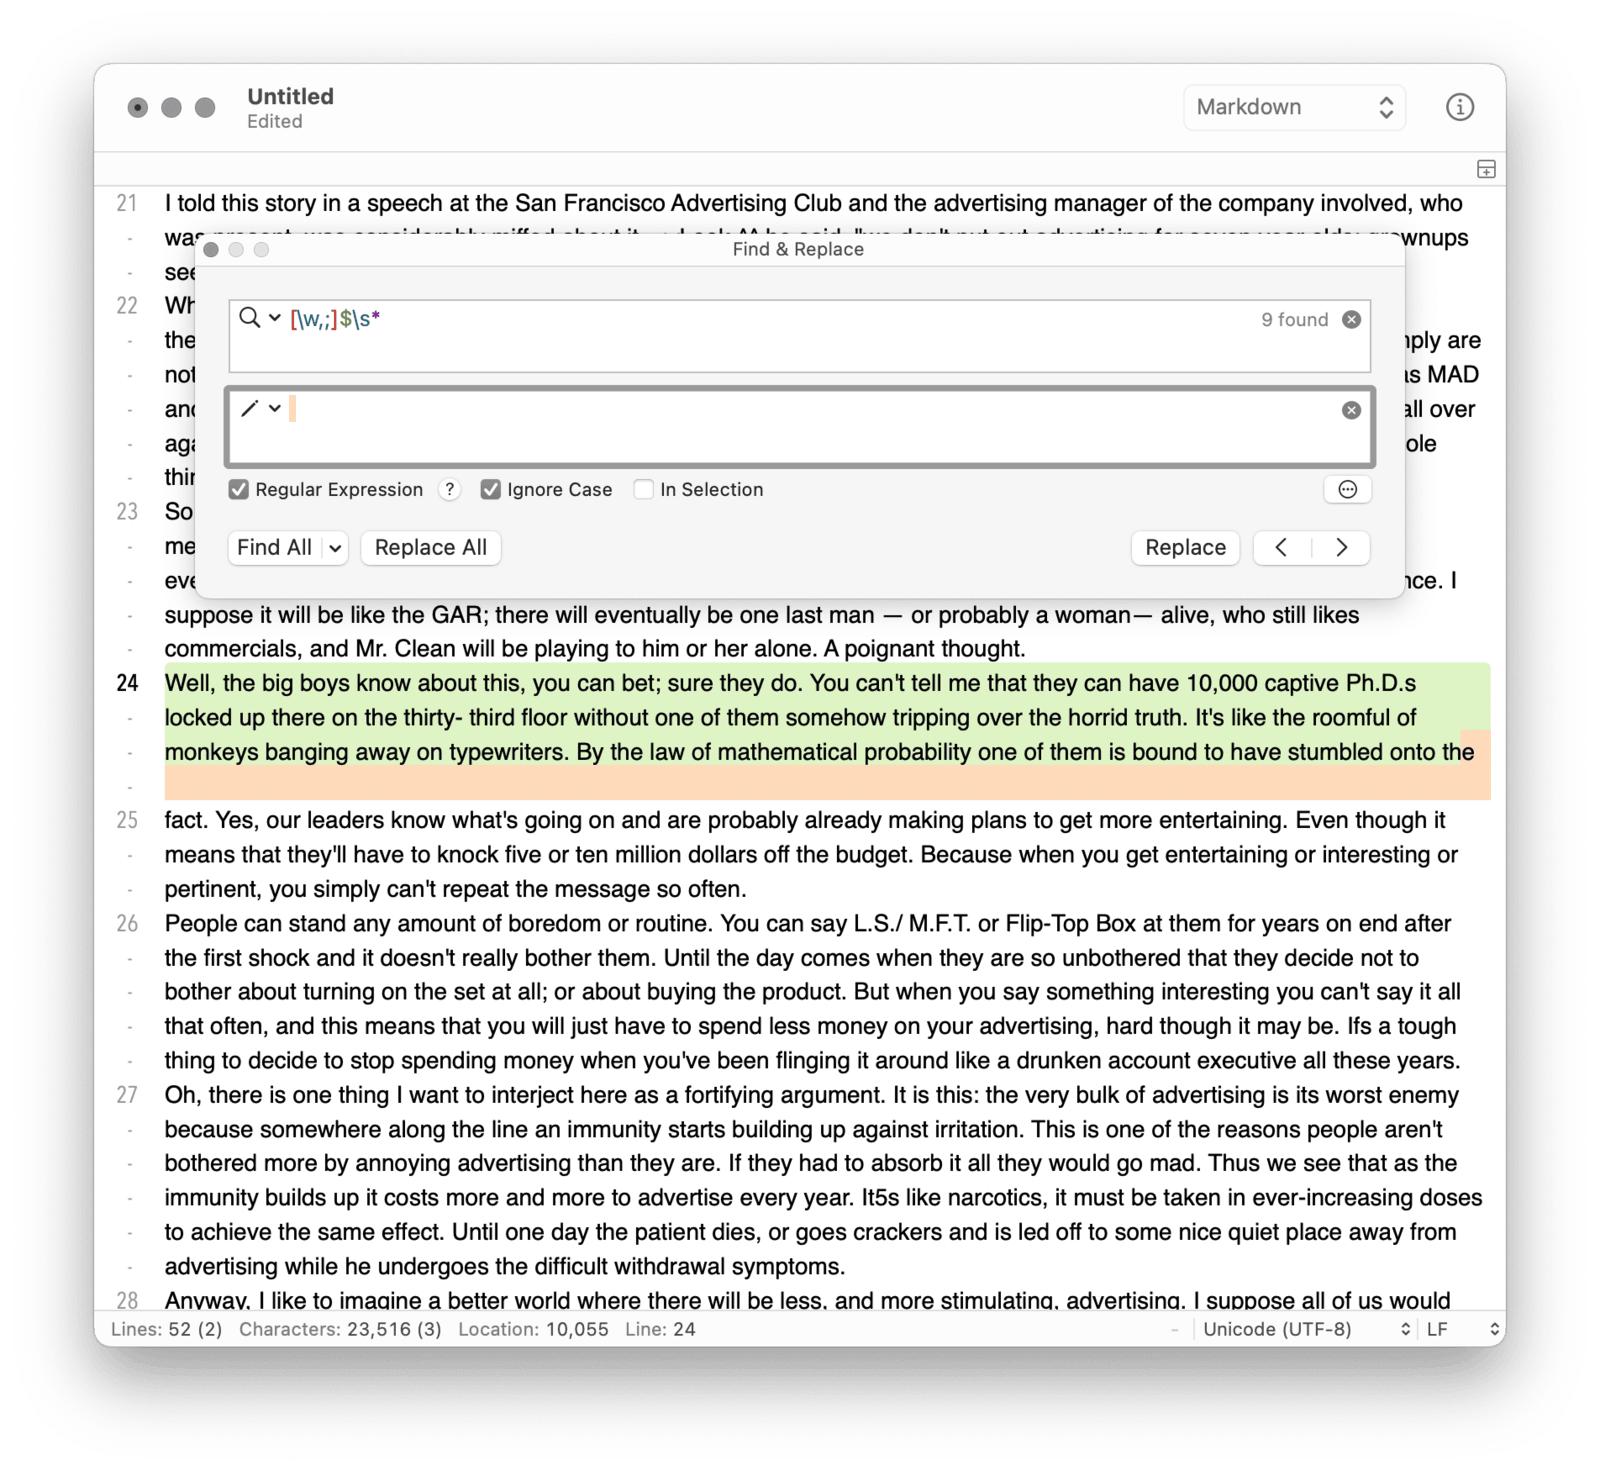Open the search history magnifier menu
The width and height of the screenshot is (1600, 1471).
[259, 318]
